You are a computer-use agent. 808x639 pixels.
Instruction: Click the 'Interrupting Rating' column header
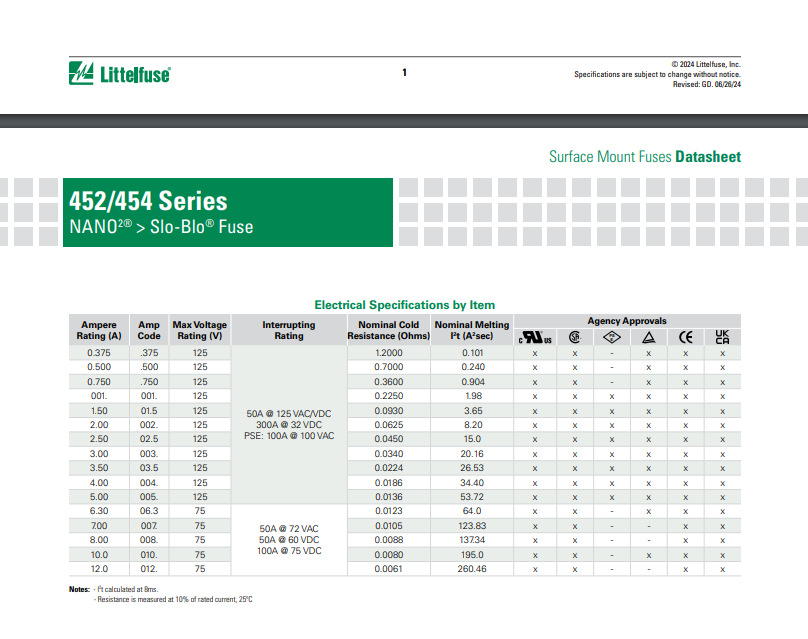(289, 330)
